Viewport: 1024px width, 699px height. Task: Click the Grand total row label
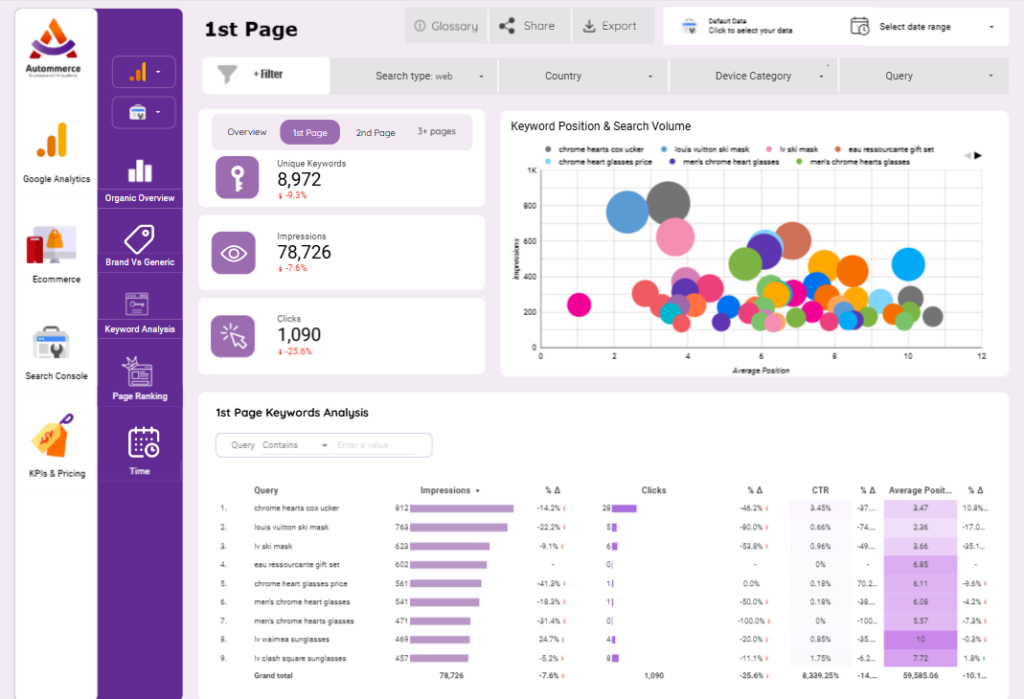(273, 675)
